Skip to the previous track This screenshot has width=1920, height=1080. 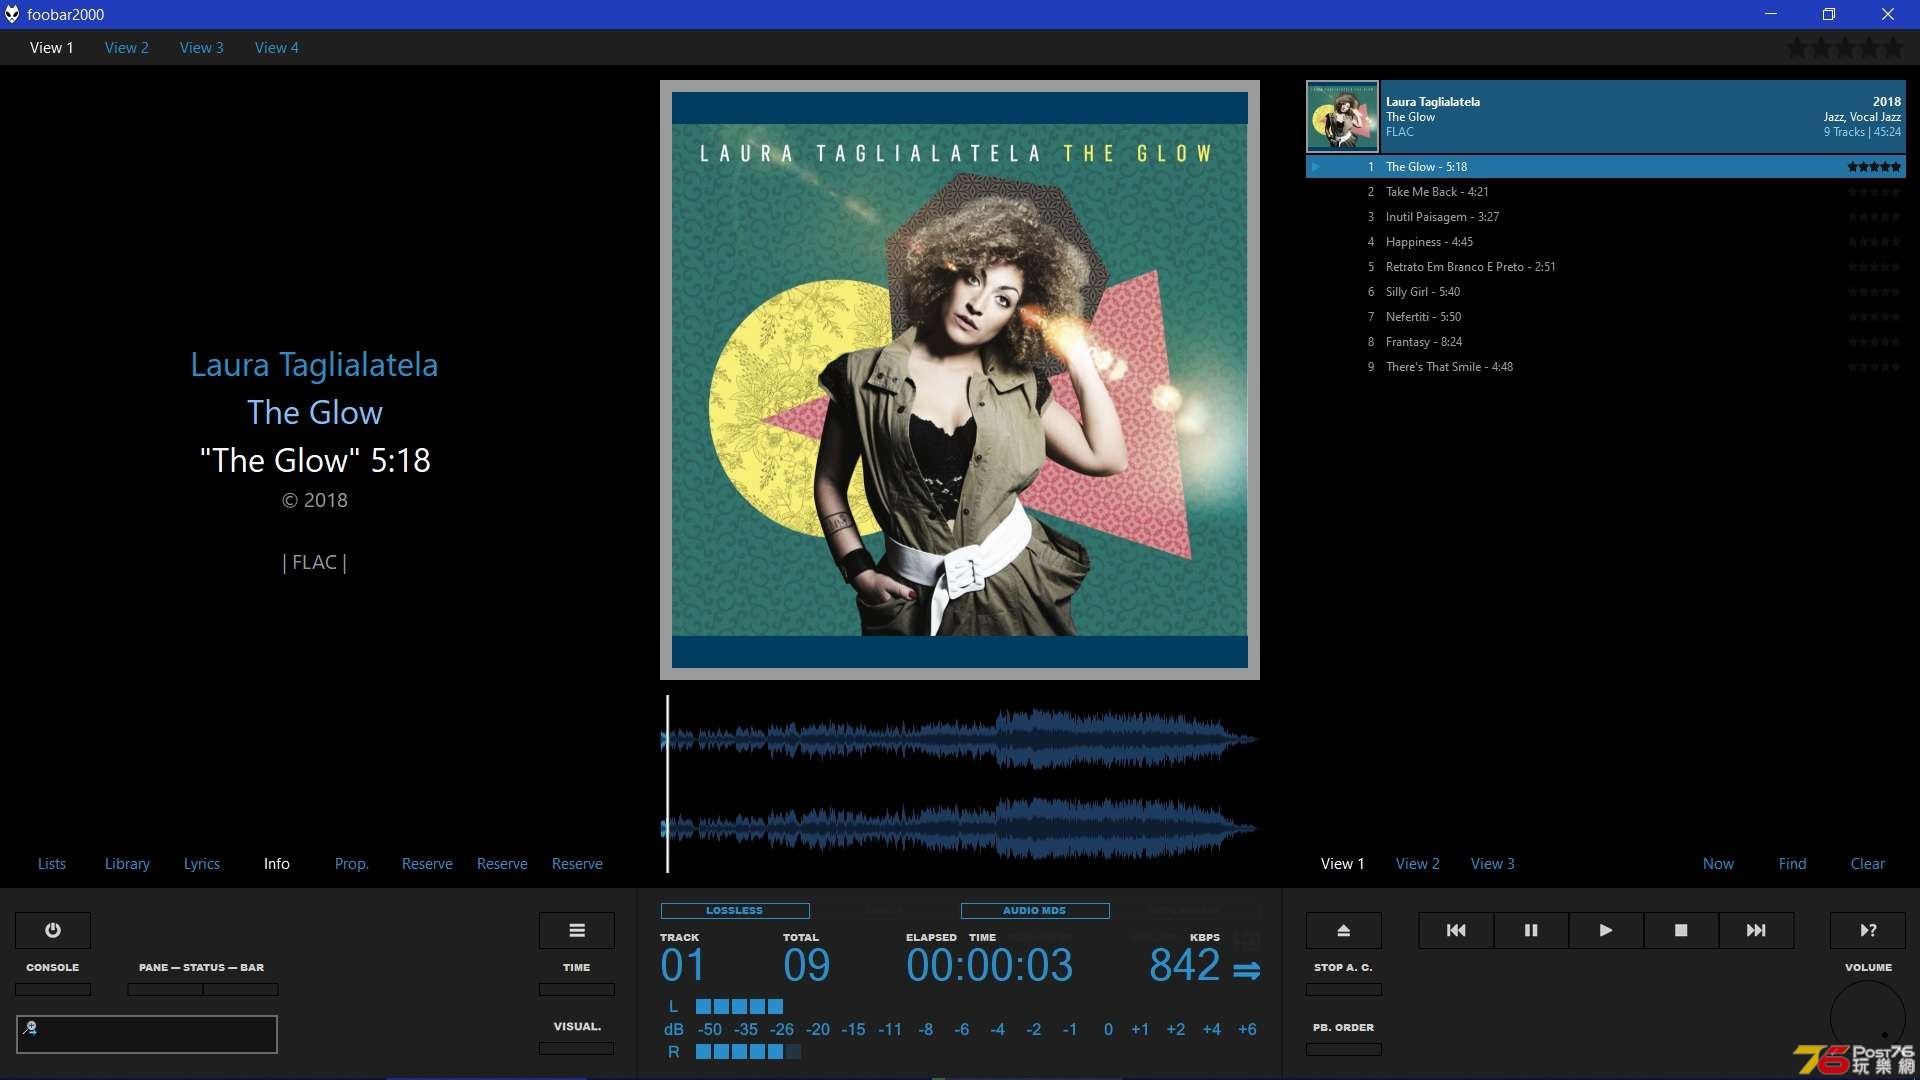[x=1456, y=930]
